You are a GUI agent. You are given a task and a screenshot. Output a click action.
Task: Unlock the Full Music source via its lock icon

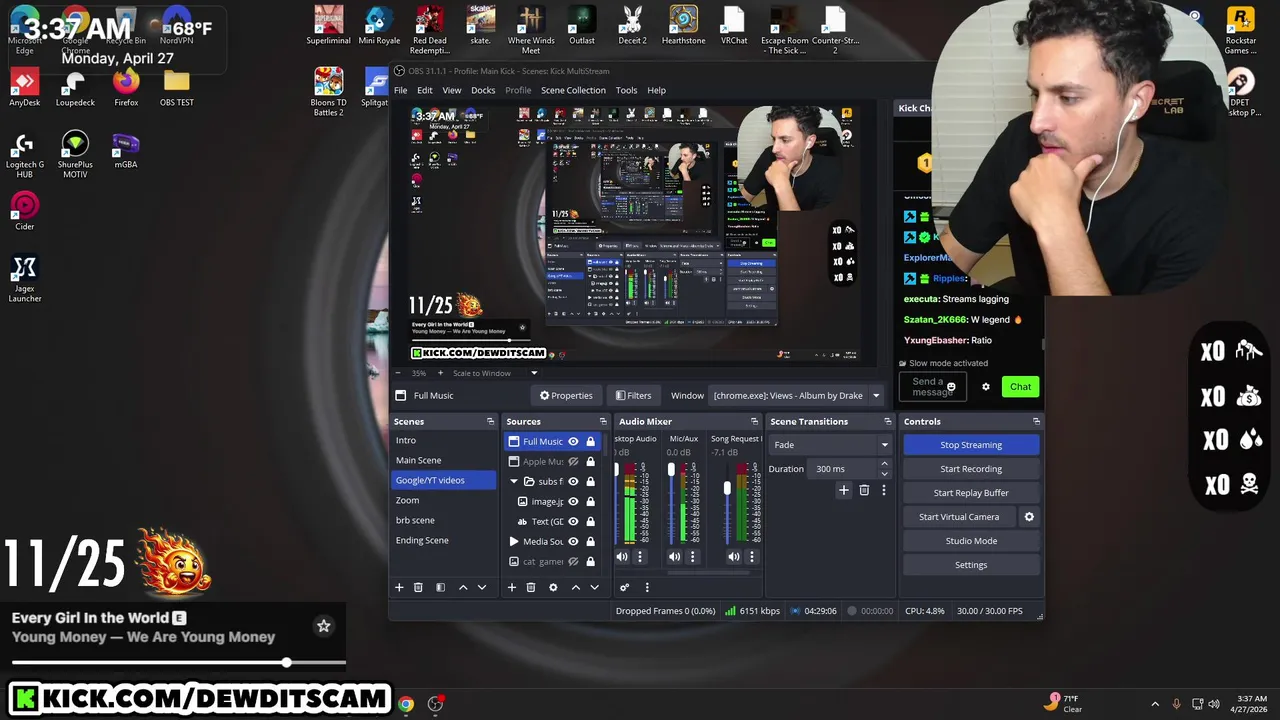[590, 441]
